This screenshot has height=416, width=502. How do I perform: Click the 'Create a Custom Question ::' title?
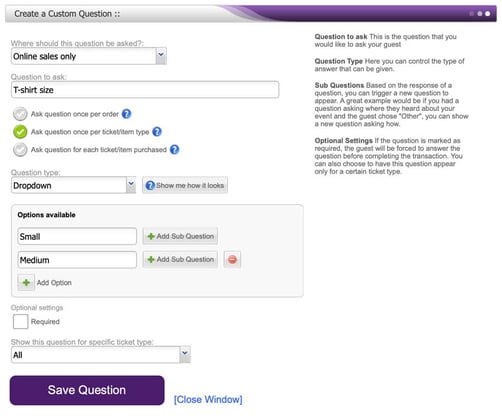tap(67, 14)
